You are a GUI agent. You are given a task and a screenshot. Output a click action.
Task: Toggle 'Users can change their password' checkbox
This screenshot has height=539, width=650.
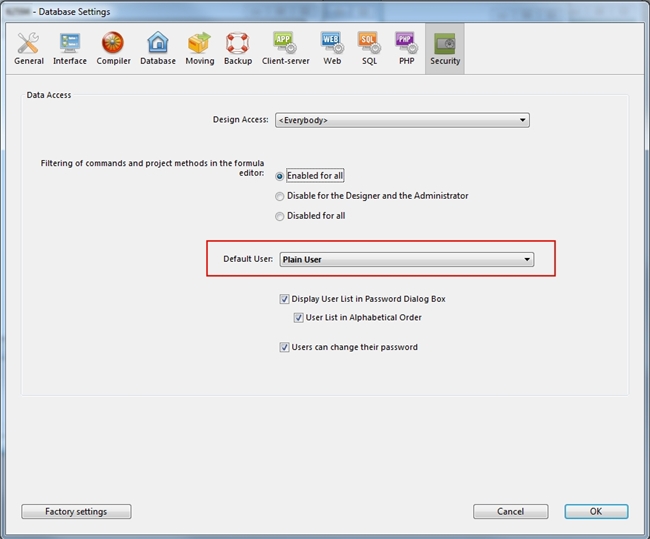tap(285, 348)
